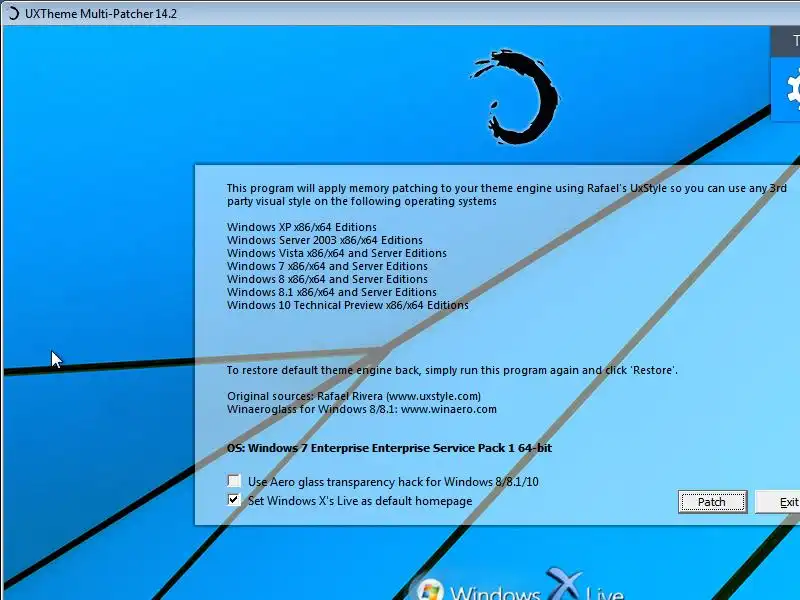Click 'Windows Server 2003 x86/x64 Editions' line
The width and height of the screenshot is (800, 600).
click(x=325, y=240)
